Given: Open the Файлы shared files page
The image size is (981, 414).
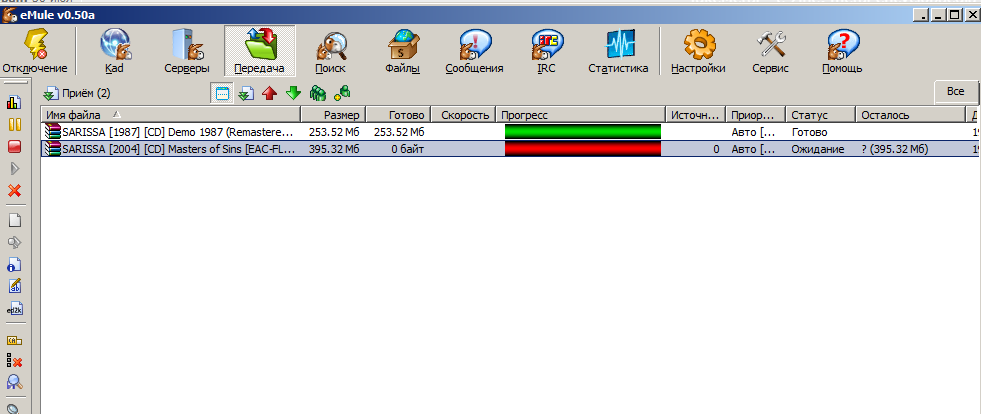Looking at the screenshot, I should click(402, 51).
